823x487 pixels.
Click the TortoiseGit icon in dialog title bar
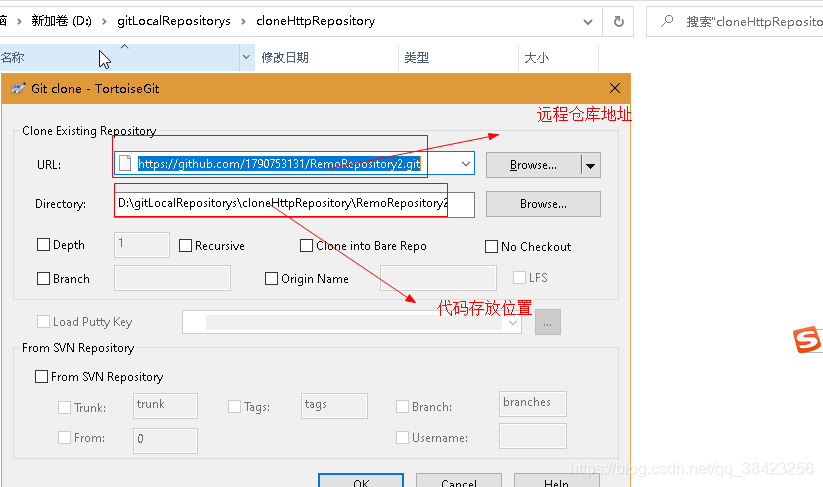click(18, 88)
